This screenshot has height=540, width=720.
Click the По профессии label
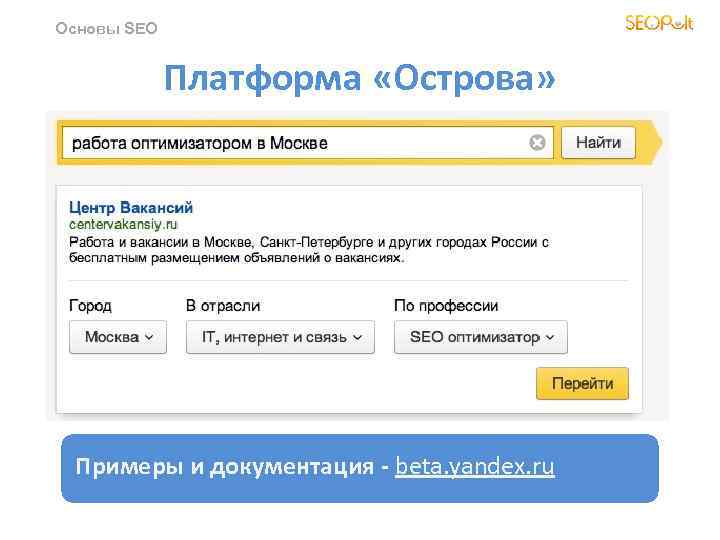coord(446,306)
